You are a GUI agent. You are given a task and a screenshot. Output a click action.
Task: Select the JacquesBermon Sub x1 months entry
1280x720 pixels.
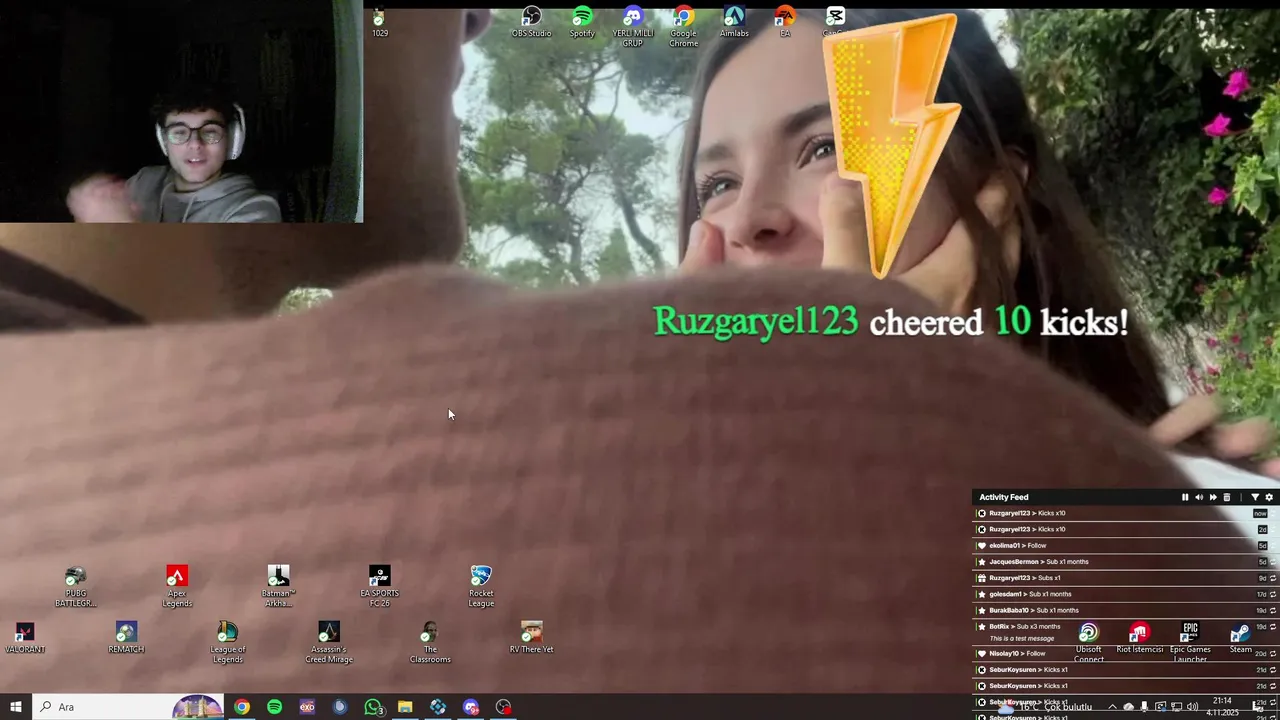pos(1125,562)
